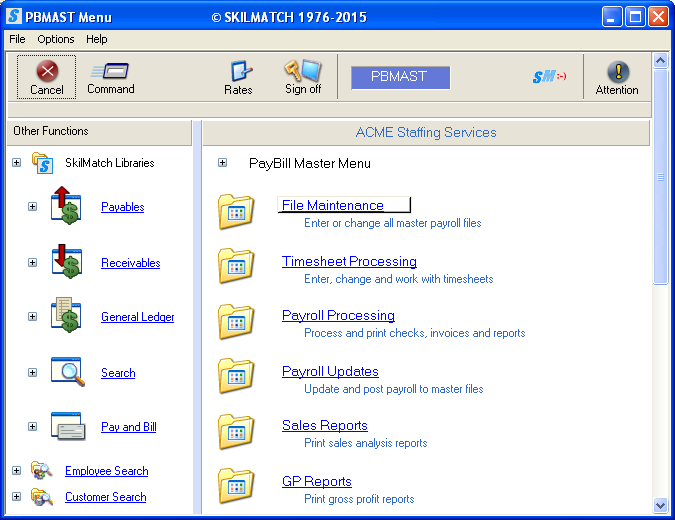Image resolution: width=675 pixels, height=520 pixels.
Task: Open the Search link in sidebar
Action: [x=118, y=373]
